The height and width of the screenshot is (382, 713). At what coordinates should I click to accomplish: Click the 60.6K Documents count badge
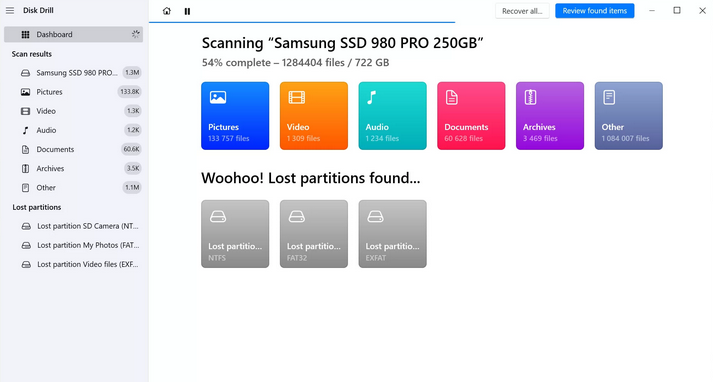131,149
